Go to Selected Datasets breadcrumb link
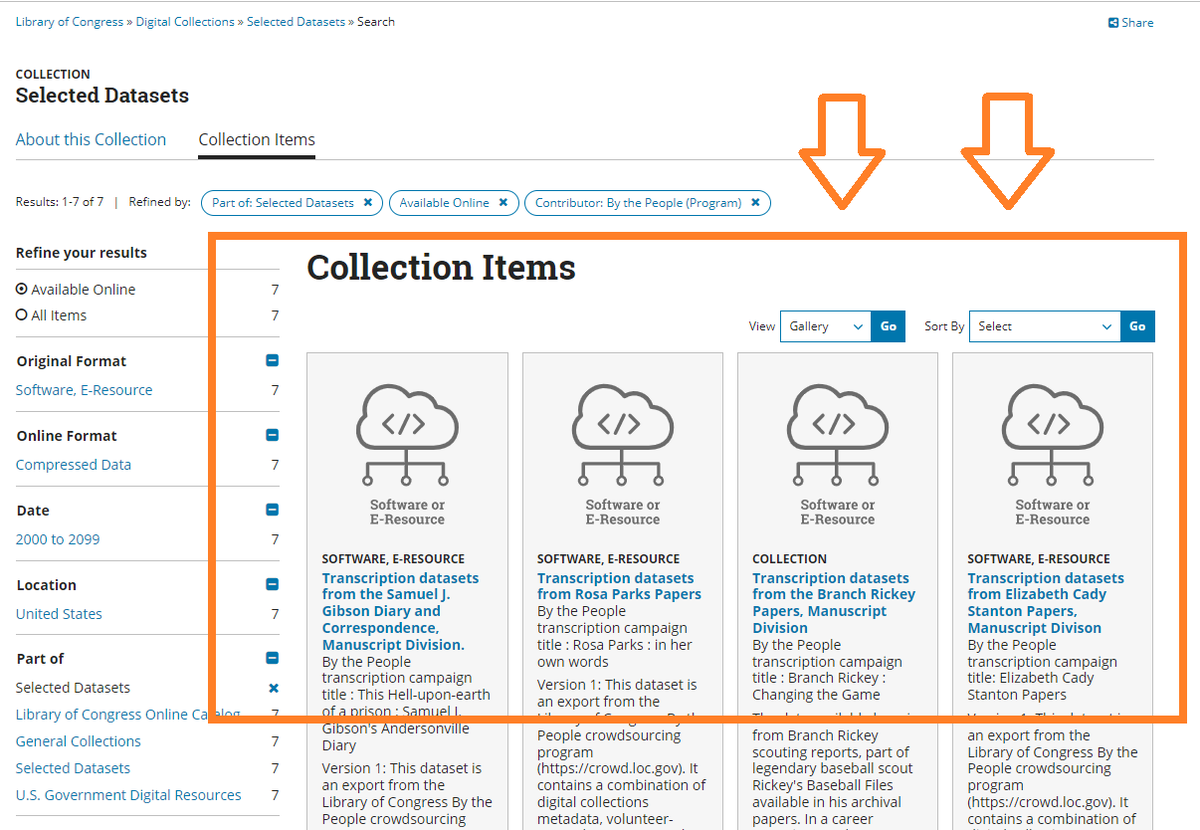The height and width of the screenshot is (830, 1200). pyautogui.click(x=296, y=21)
